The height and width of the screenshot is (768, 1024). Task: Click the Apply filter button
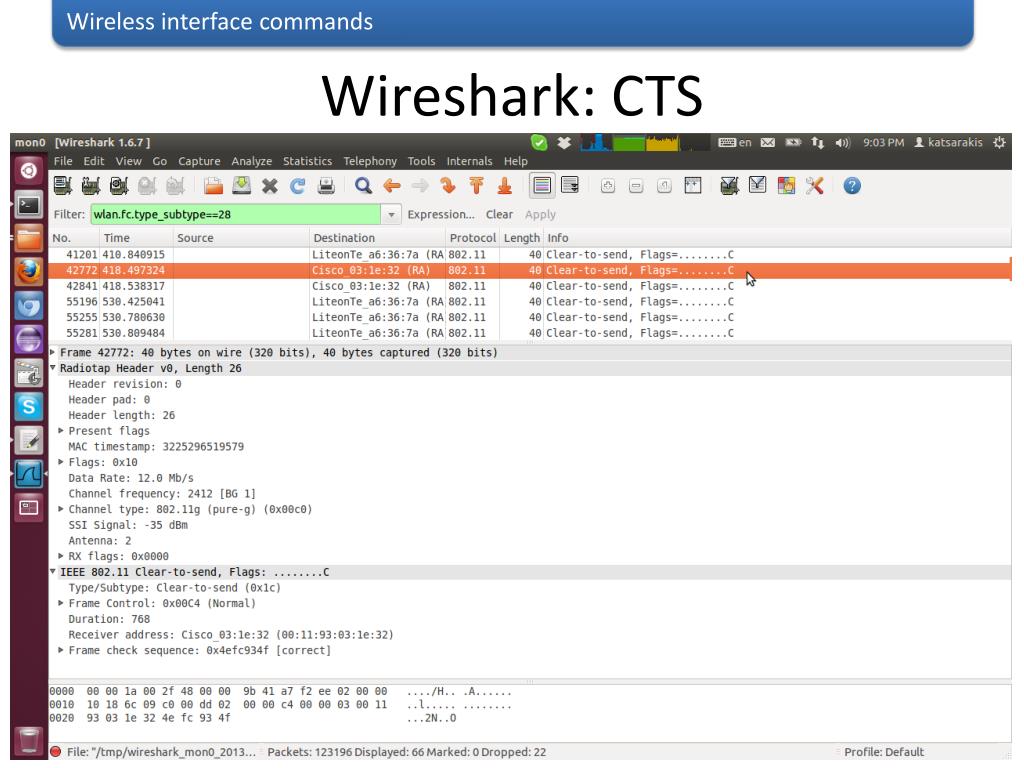point(540,214)
